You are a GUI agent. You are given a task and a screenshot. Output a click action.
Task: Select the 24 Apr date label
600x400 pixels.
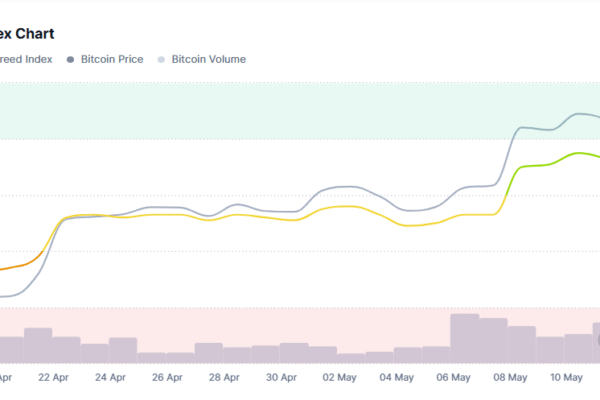pos(110,377)
